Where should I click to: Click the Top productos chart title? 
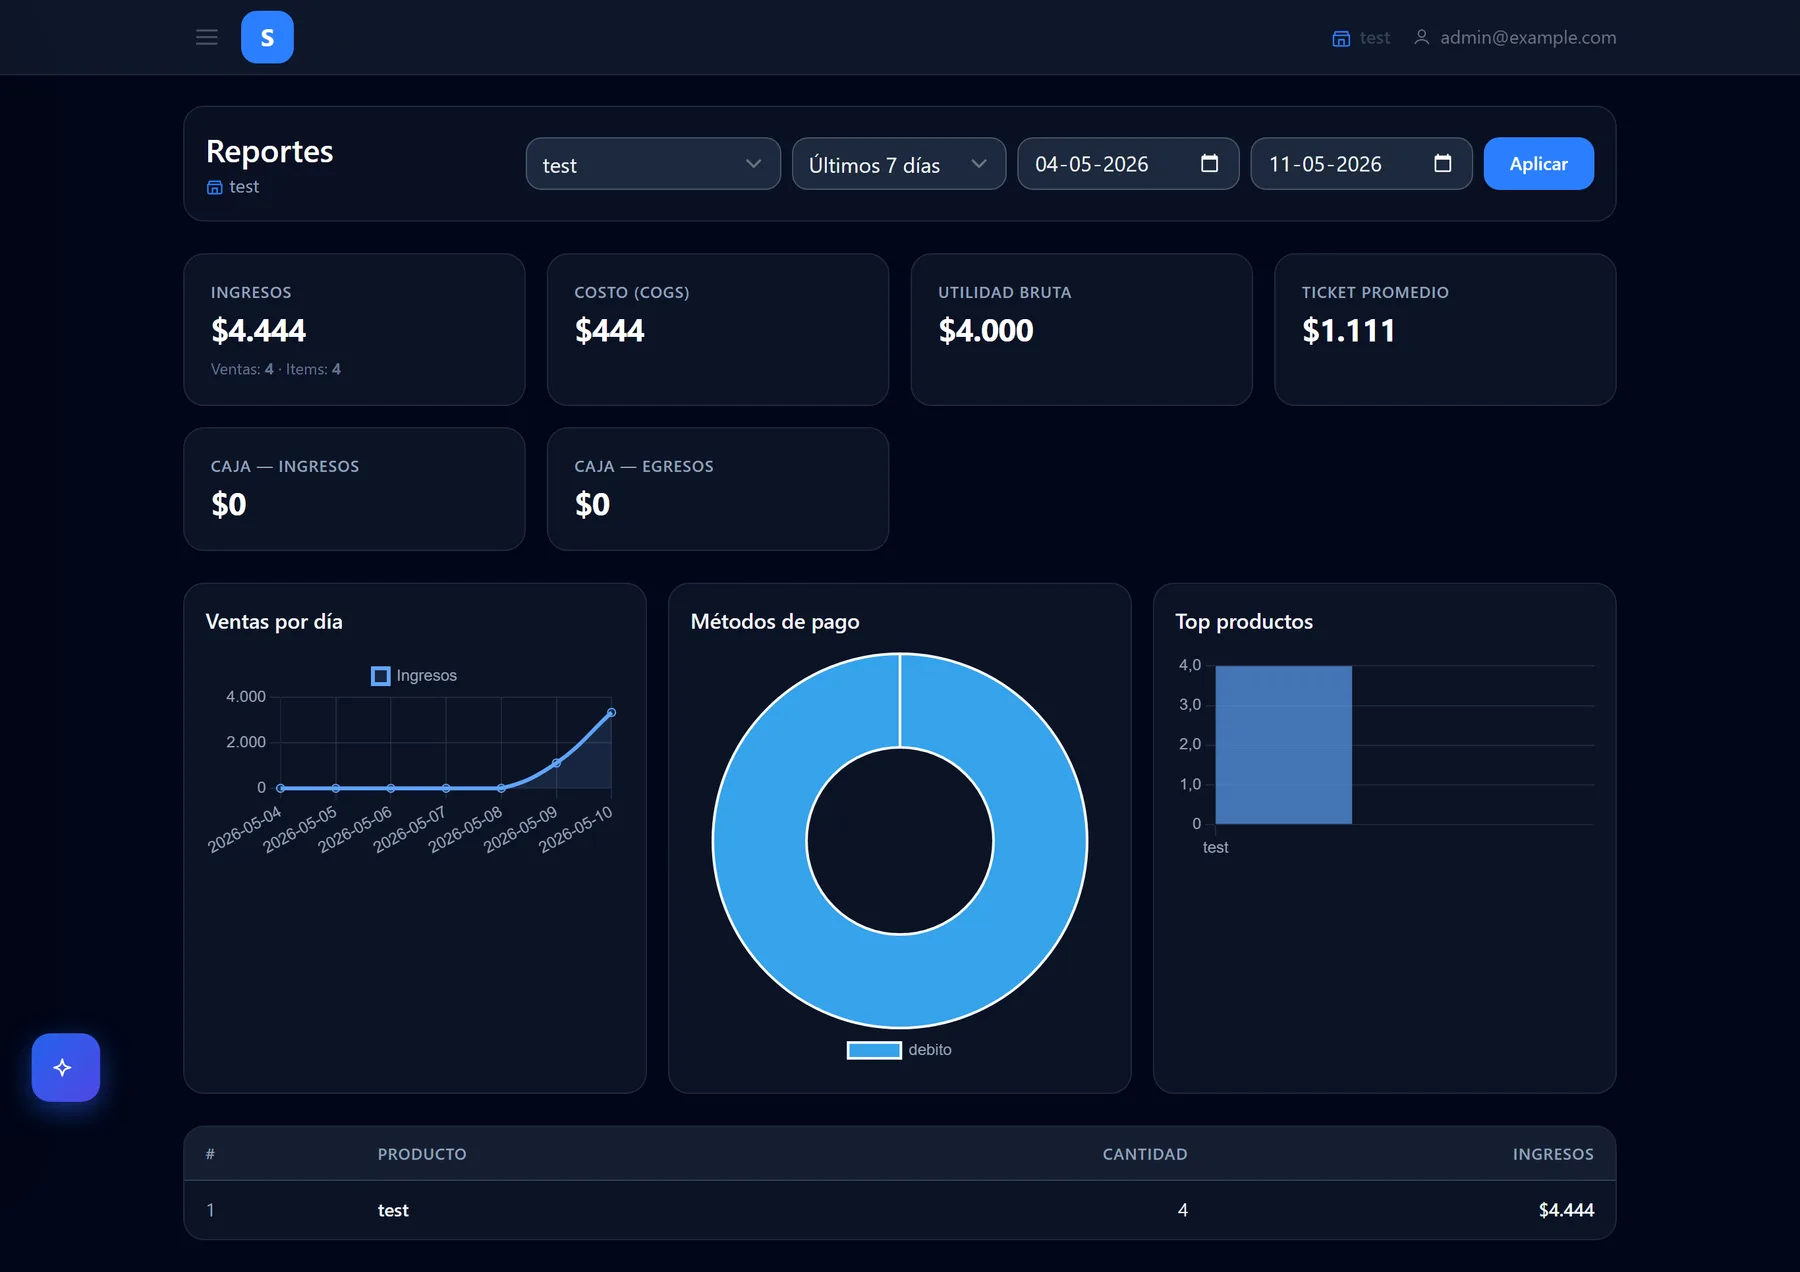pyautogui.click(x=1244, y=621)
